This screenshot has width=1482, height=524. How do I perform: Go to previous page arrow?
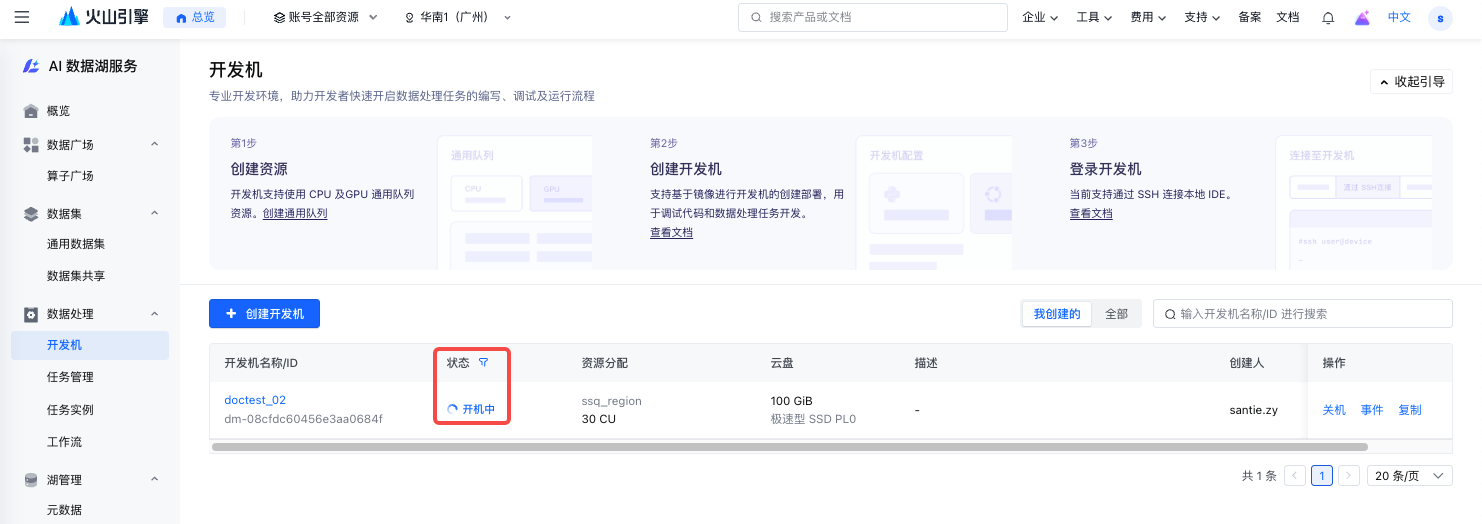pos(1295,476)
